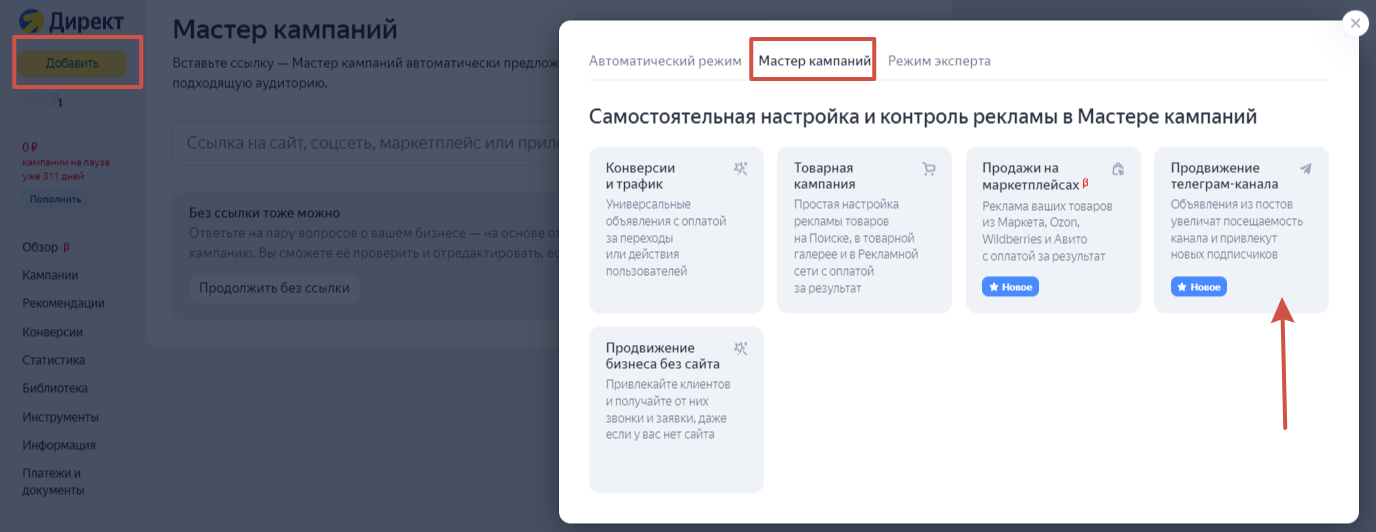Open the Режим эксперта tab
The height and width of the screenshot is (532, 1376).
[939, 60]
